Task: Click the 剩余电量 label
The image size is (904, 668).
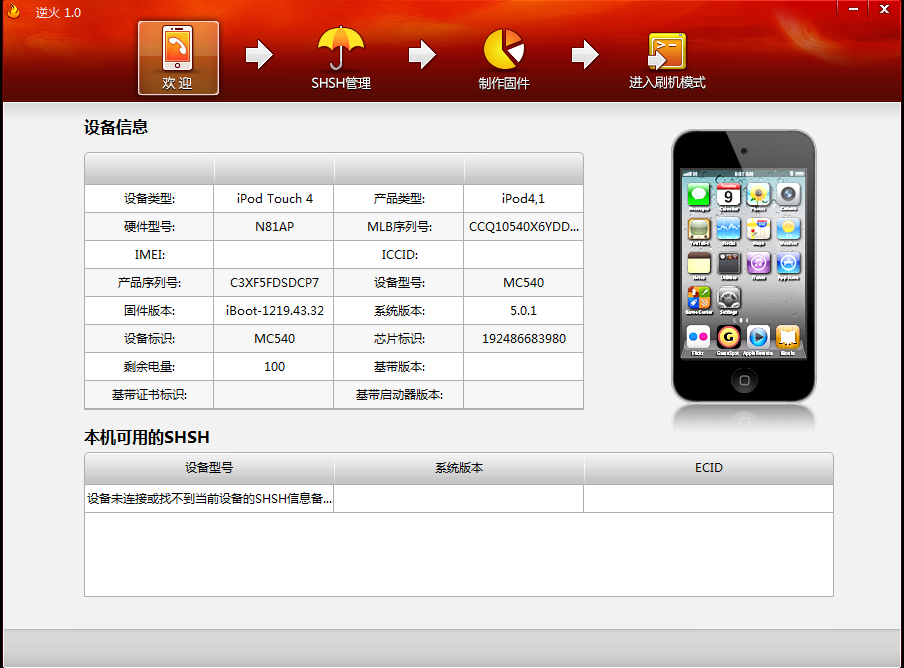Action: tap(149, 367)
